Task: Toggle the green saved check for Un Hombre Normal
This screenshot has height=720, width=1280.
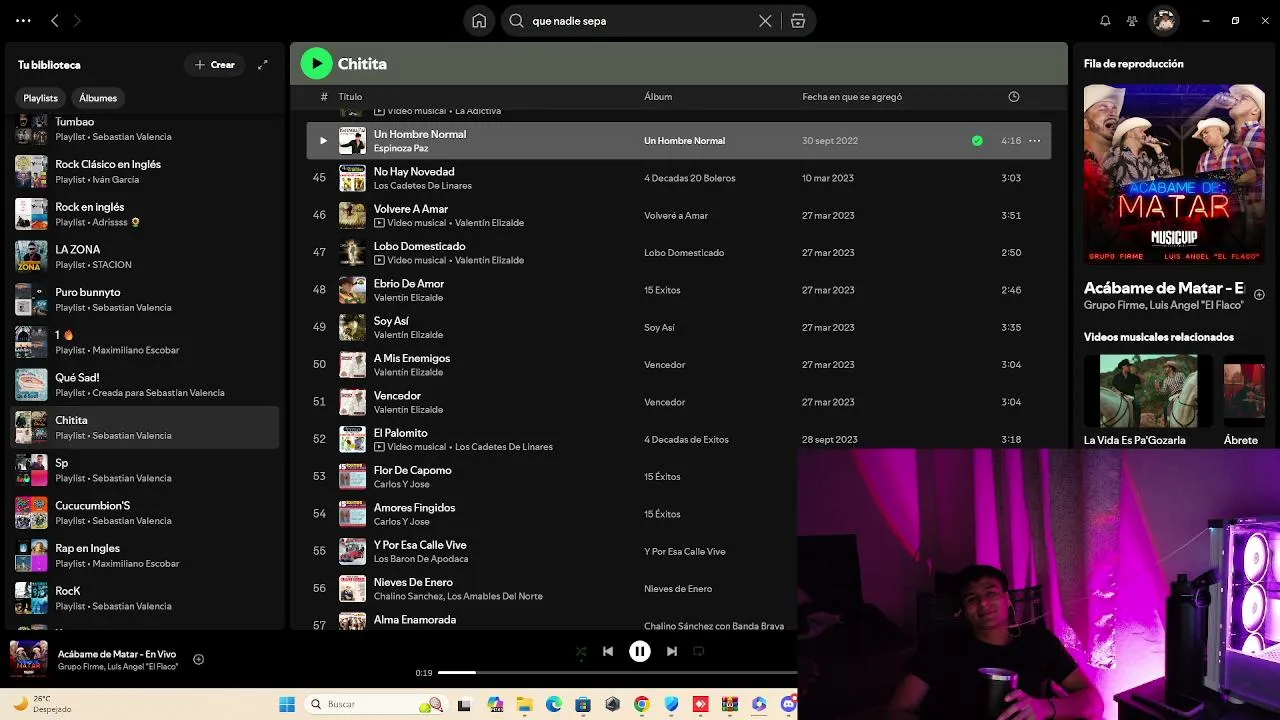Action: click(x=977, y=141)
